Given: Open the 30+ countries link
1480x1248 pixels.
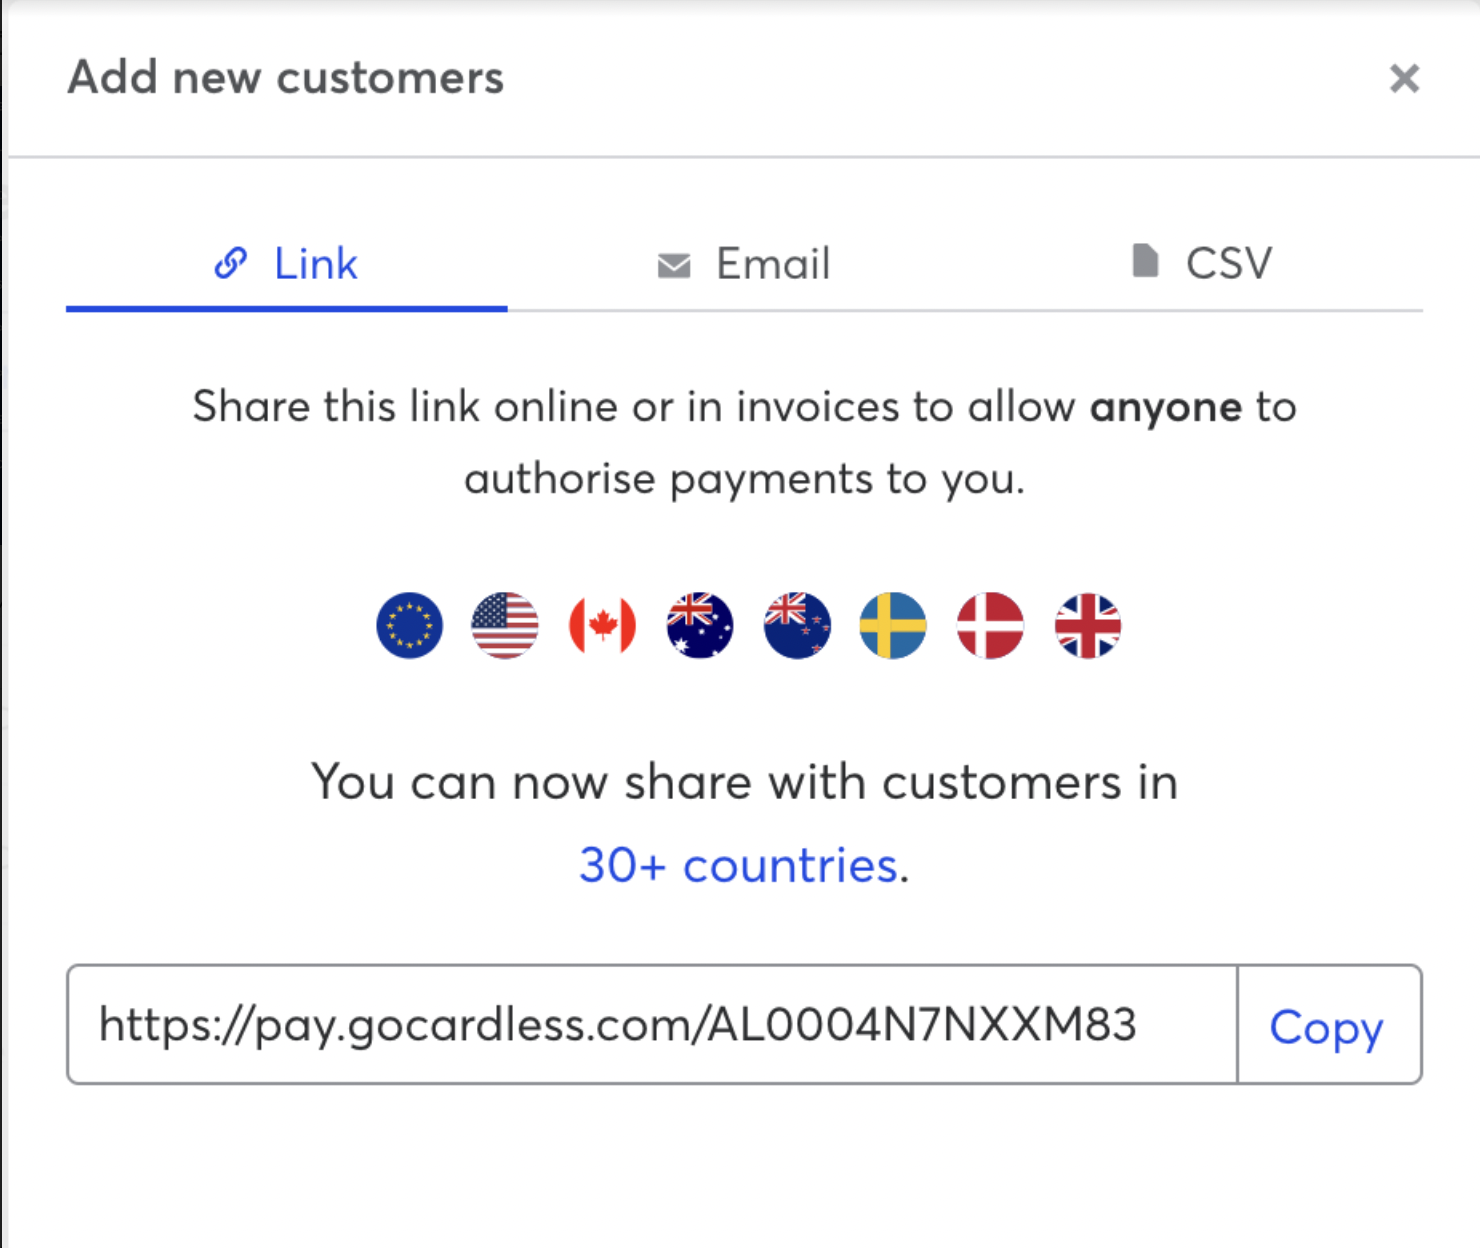Looking at the screenshot, I should [738, 865].
